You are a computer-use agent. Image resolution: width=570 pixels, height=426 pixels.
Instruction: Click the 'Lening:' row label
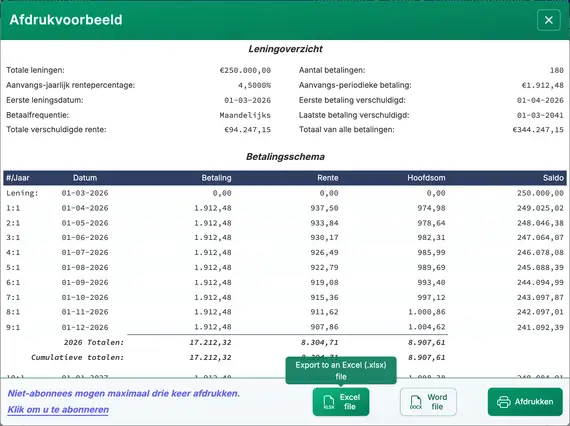[x=22, y=193]
